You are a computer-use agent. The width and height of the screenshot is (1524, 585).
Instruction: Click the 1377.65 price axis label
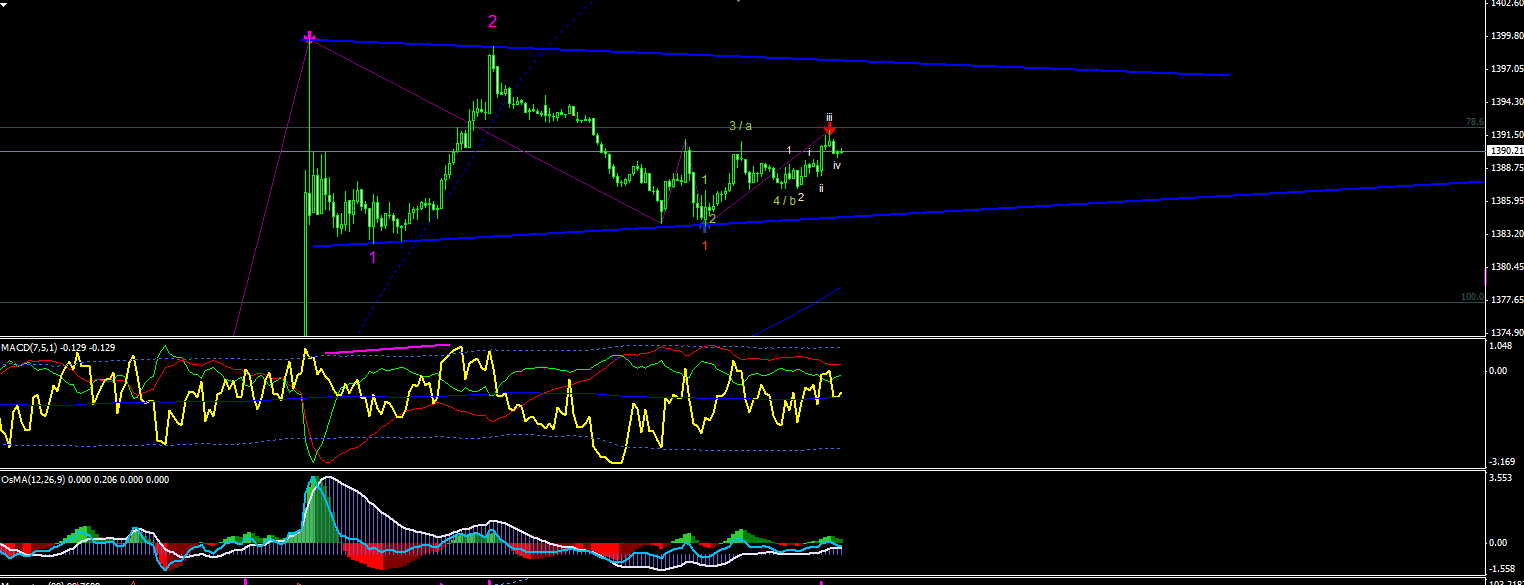1506,300
